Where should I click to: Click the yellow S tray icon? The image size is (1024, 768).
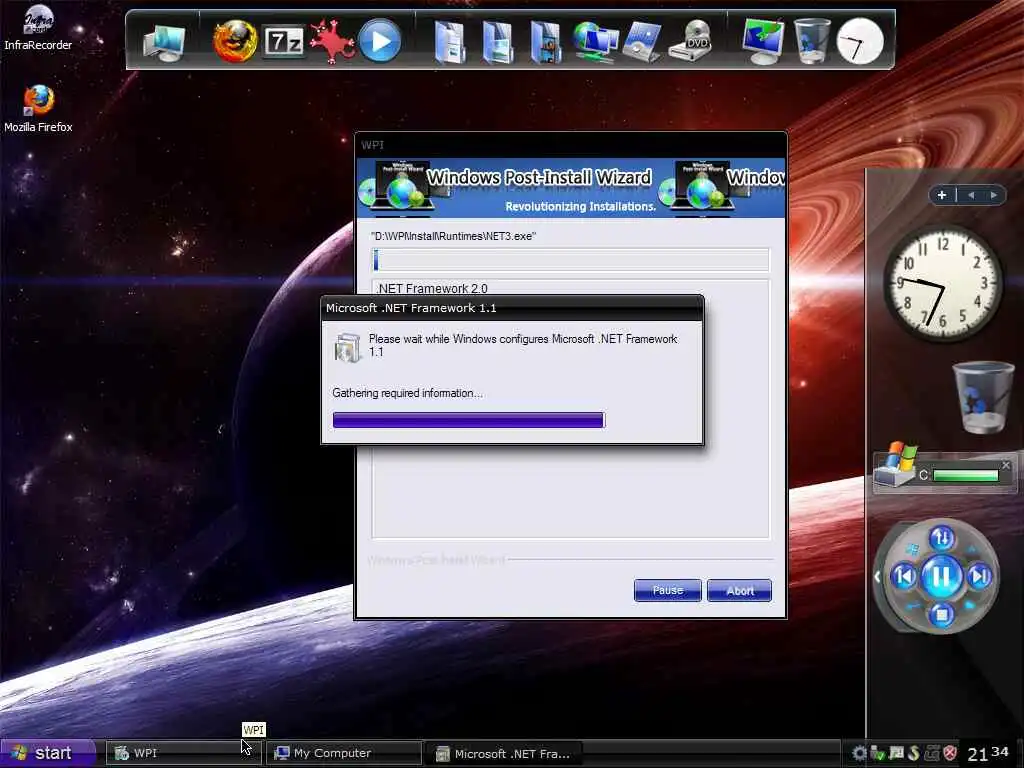914,753
